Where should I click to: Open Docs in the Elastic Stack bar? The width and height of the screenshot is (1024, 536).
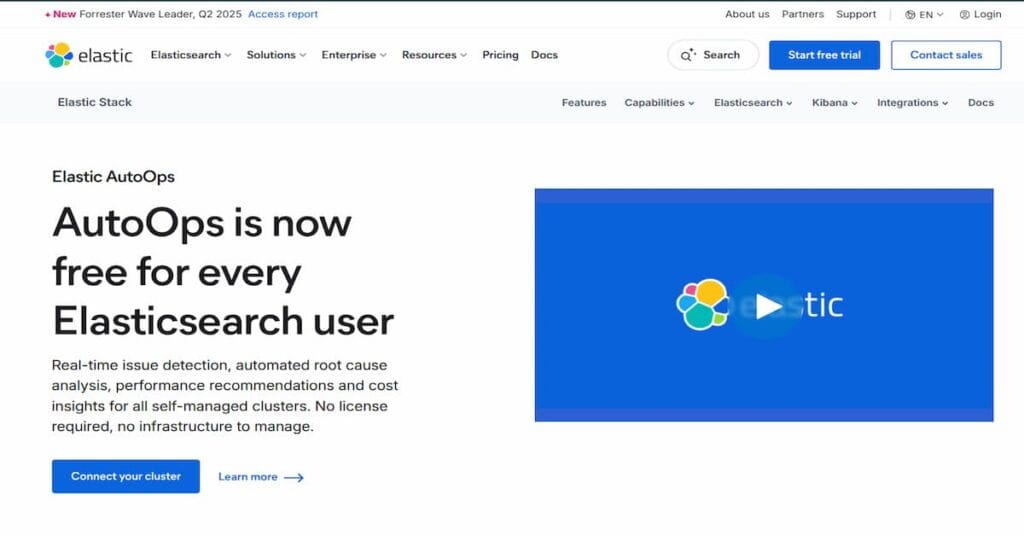980,102
